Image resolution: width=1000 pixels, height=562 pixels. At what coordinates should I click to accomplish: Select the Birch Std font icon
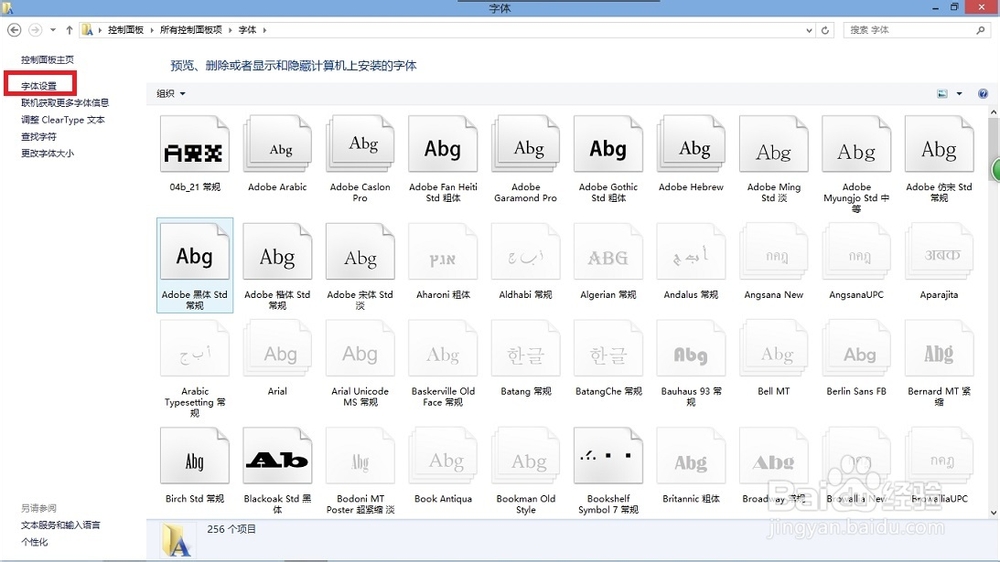195,455
